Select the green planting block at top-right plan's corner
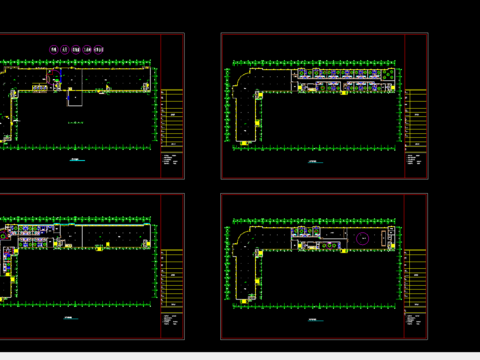This screenshot has height=360, width=480. 388,74
